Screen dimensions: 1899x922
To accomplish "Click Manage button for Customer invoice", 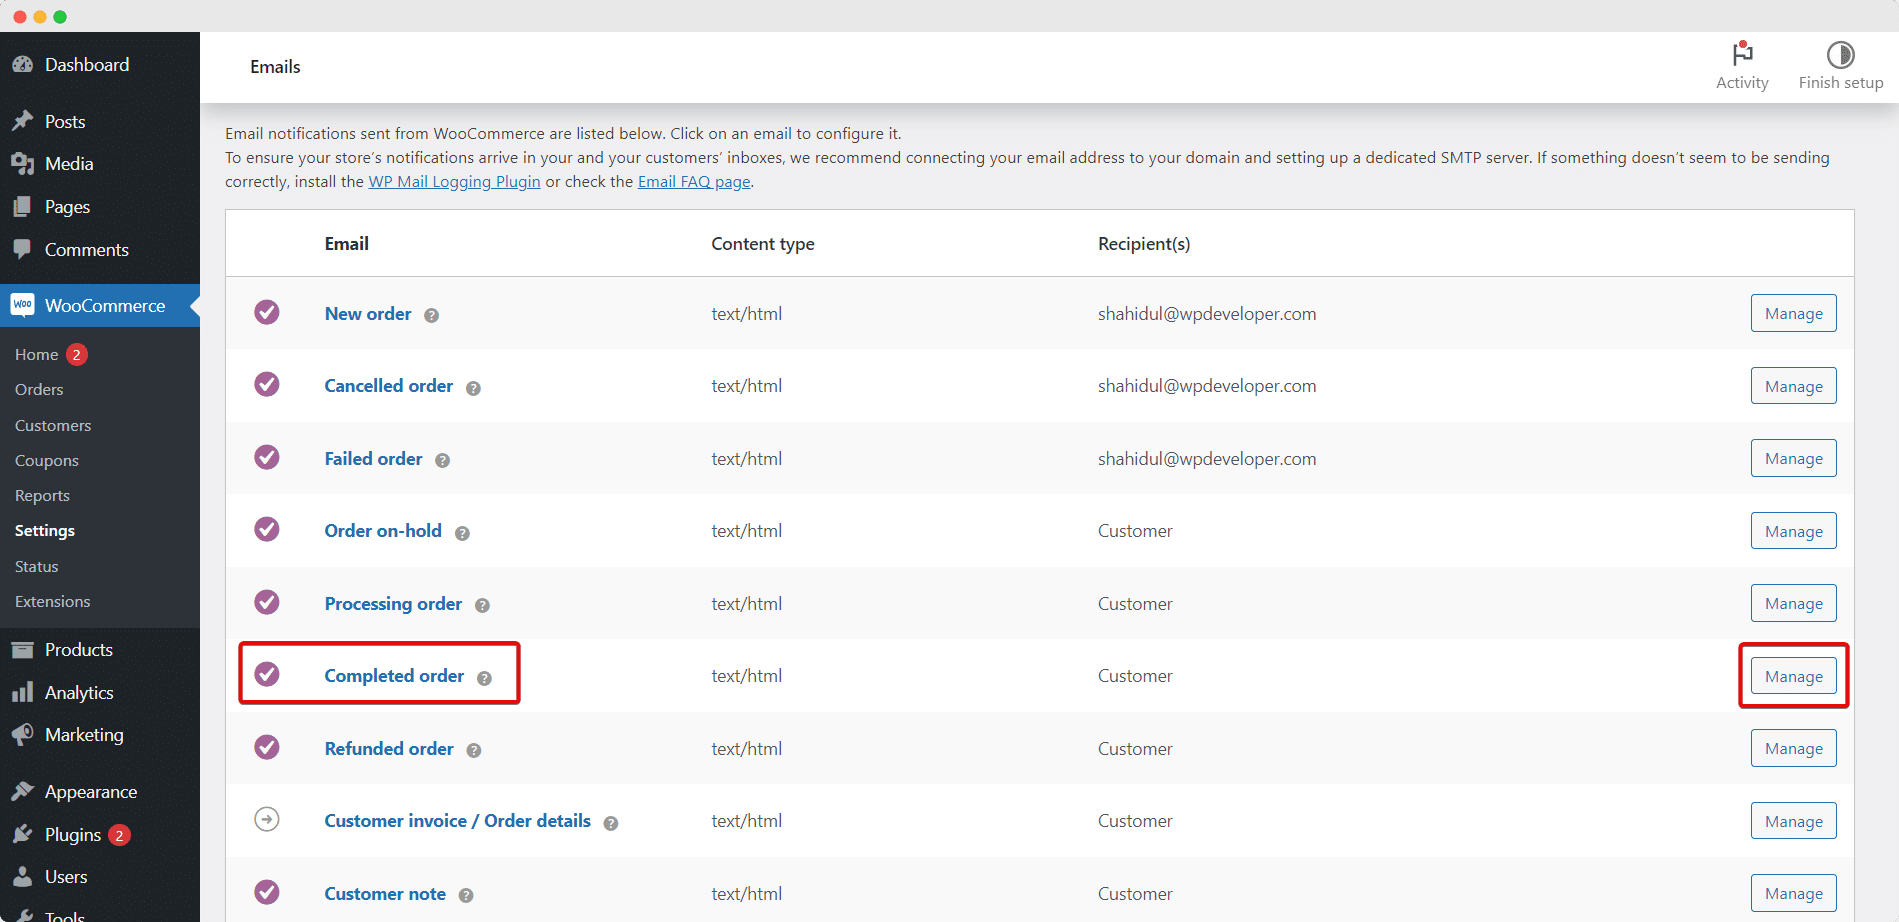I will [x=1793, y=821].
